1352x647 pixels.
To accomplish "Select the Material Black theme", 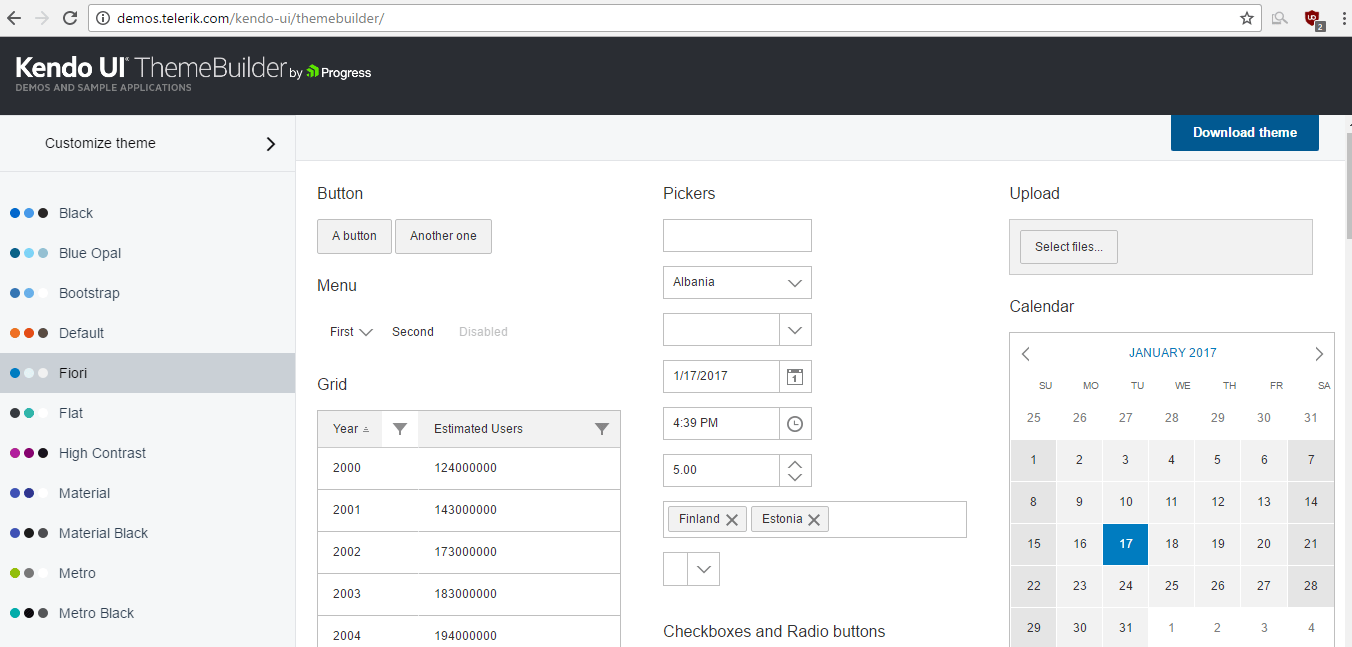I will click(x=147, y=533).
